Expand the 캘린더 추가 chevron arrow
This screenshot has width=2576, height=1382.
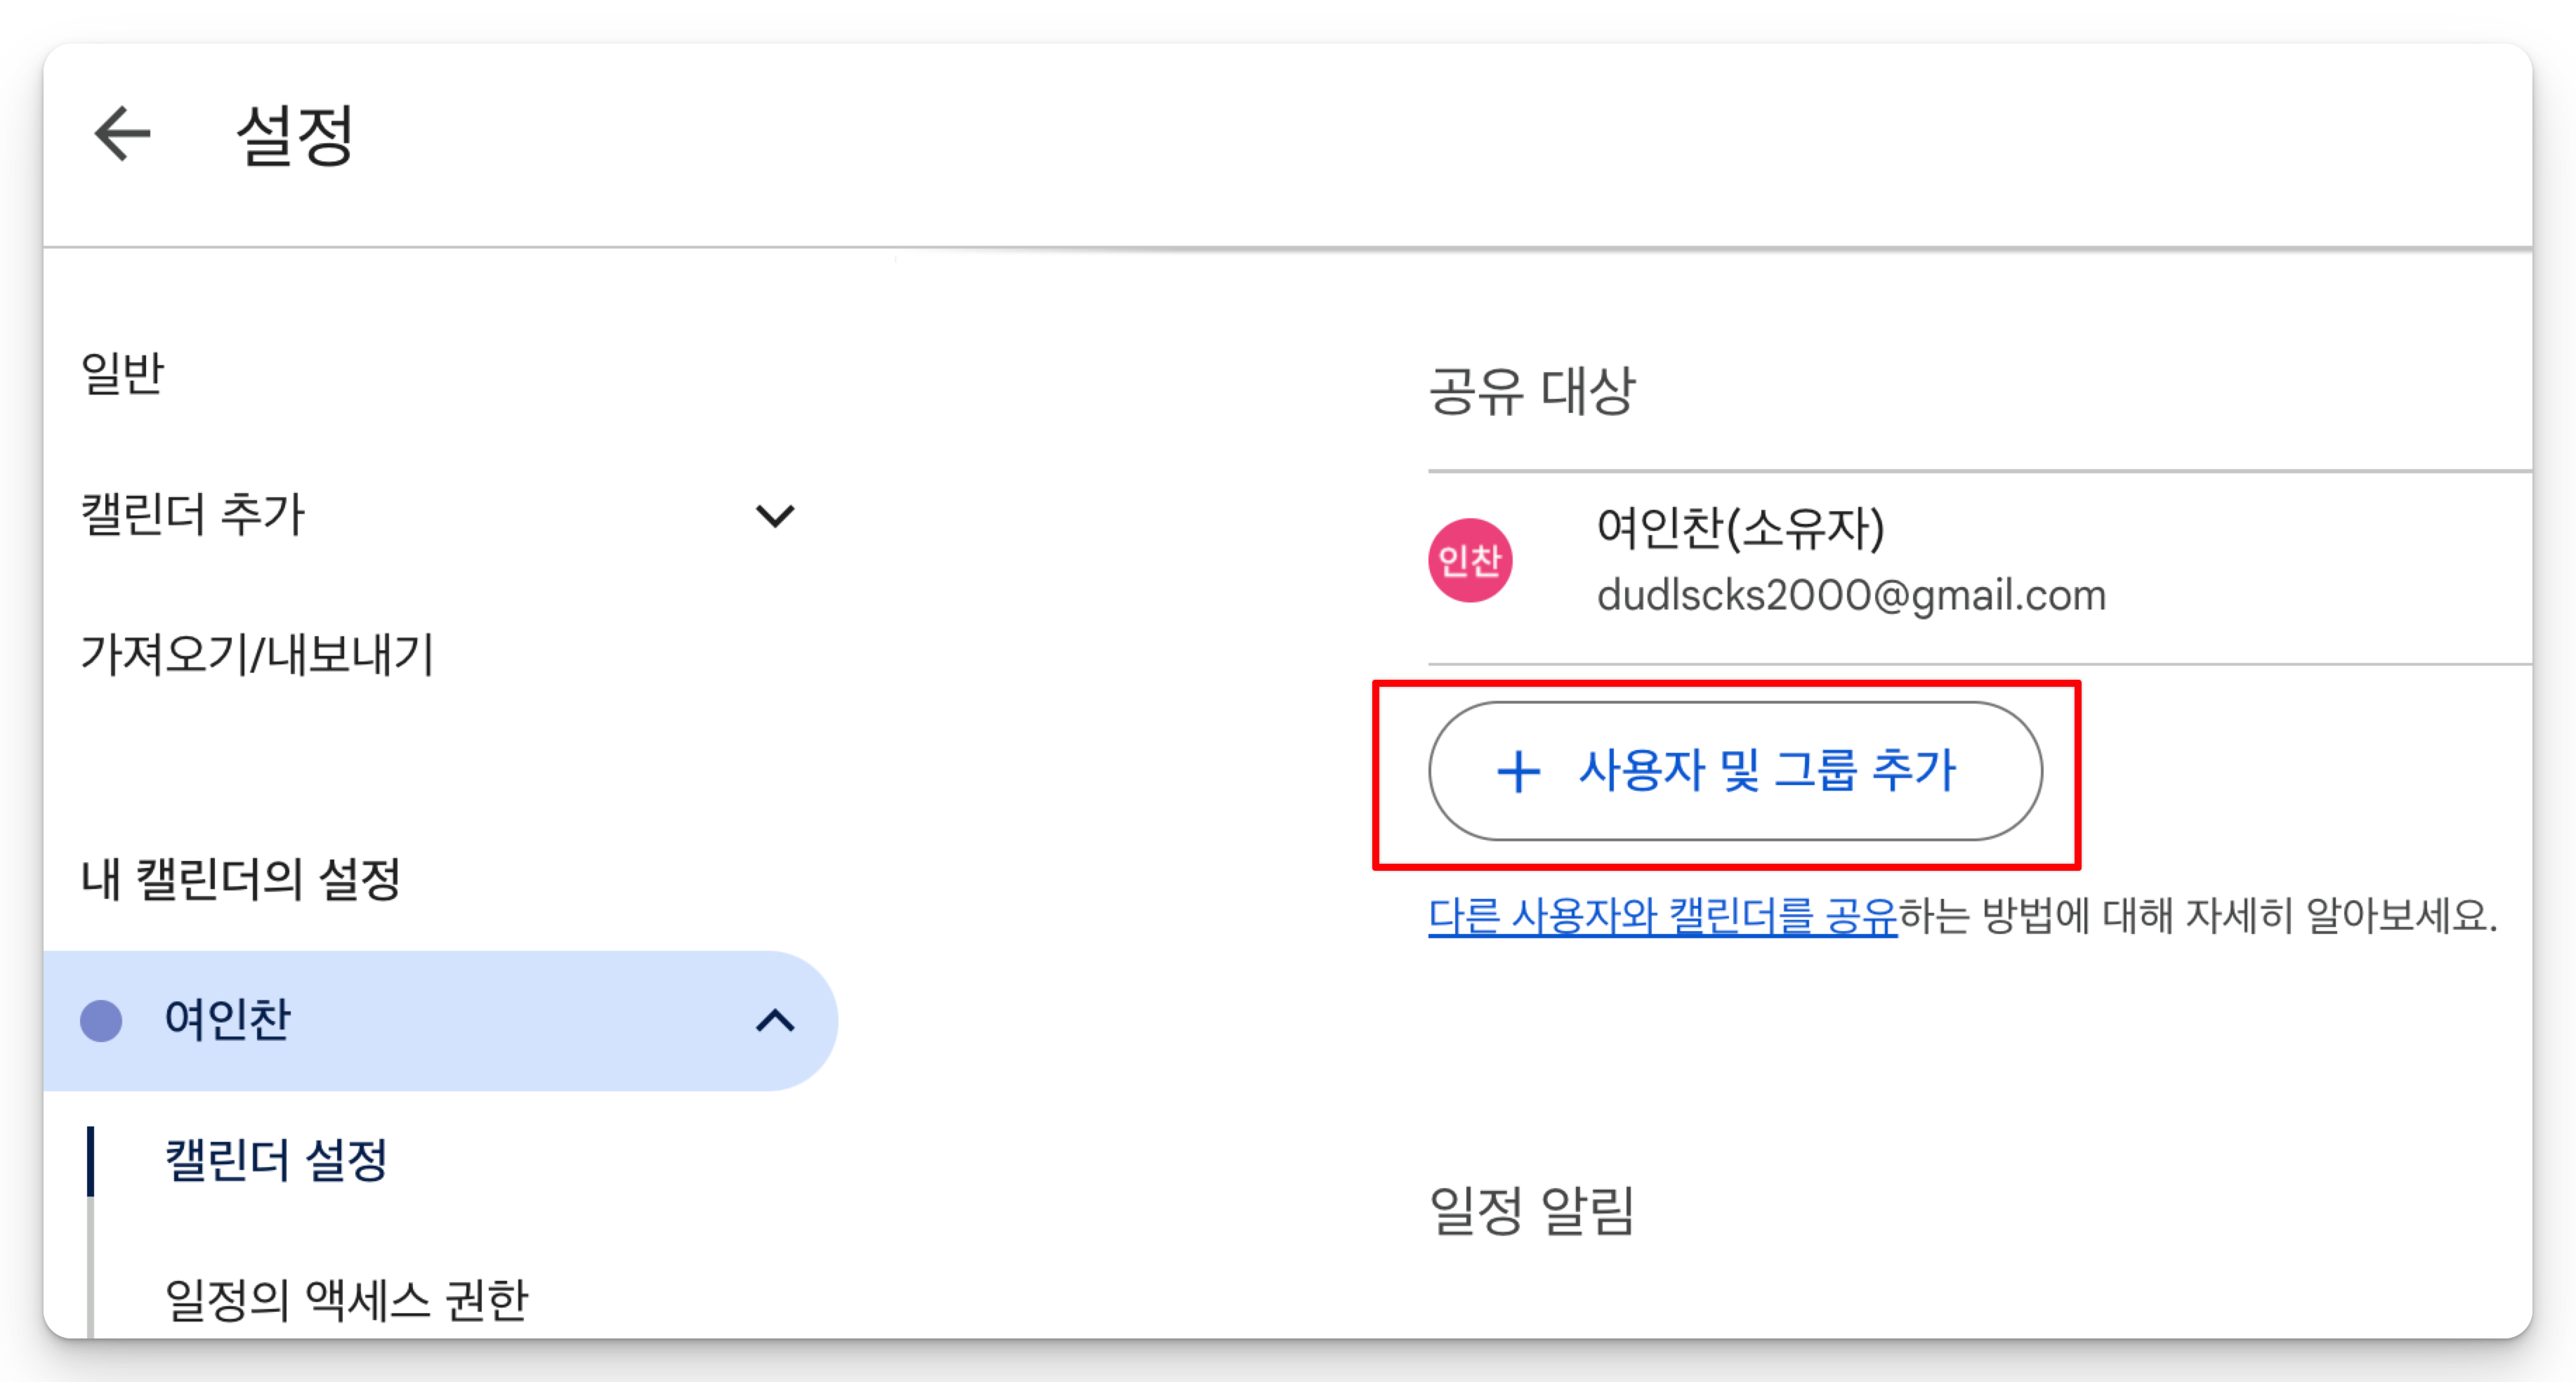click(774, 516)
